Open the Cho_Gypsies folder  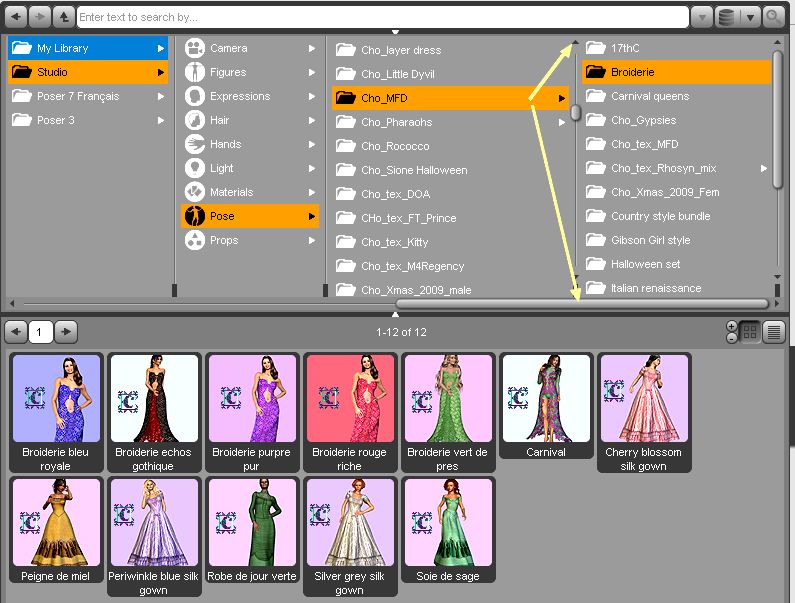[676, 120]
